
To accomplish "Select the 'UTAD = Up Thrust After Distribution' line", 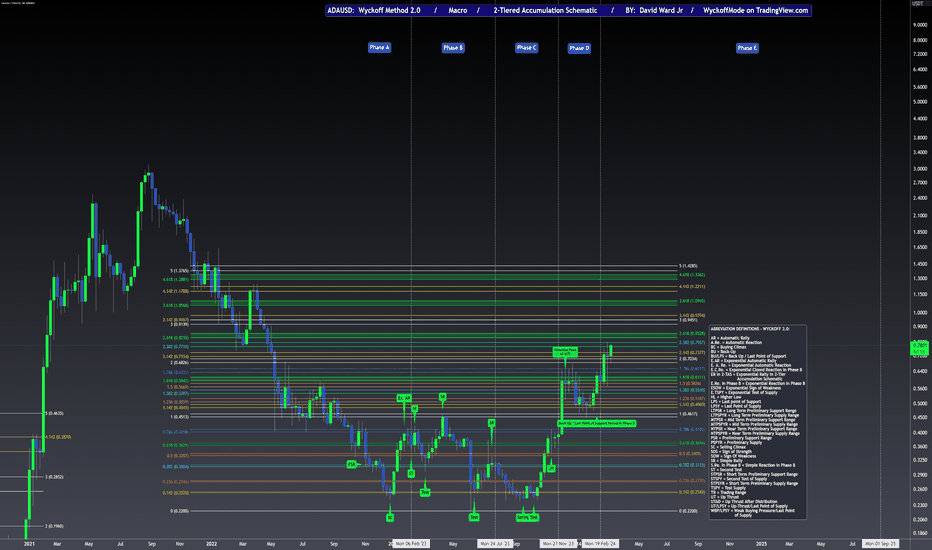I will [744, 502].
